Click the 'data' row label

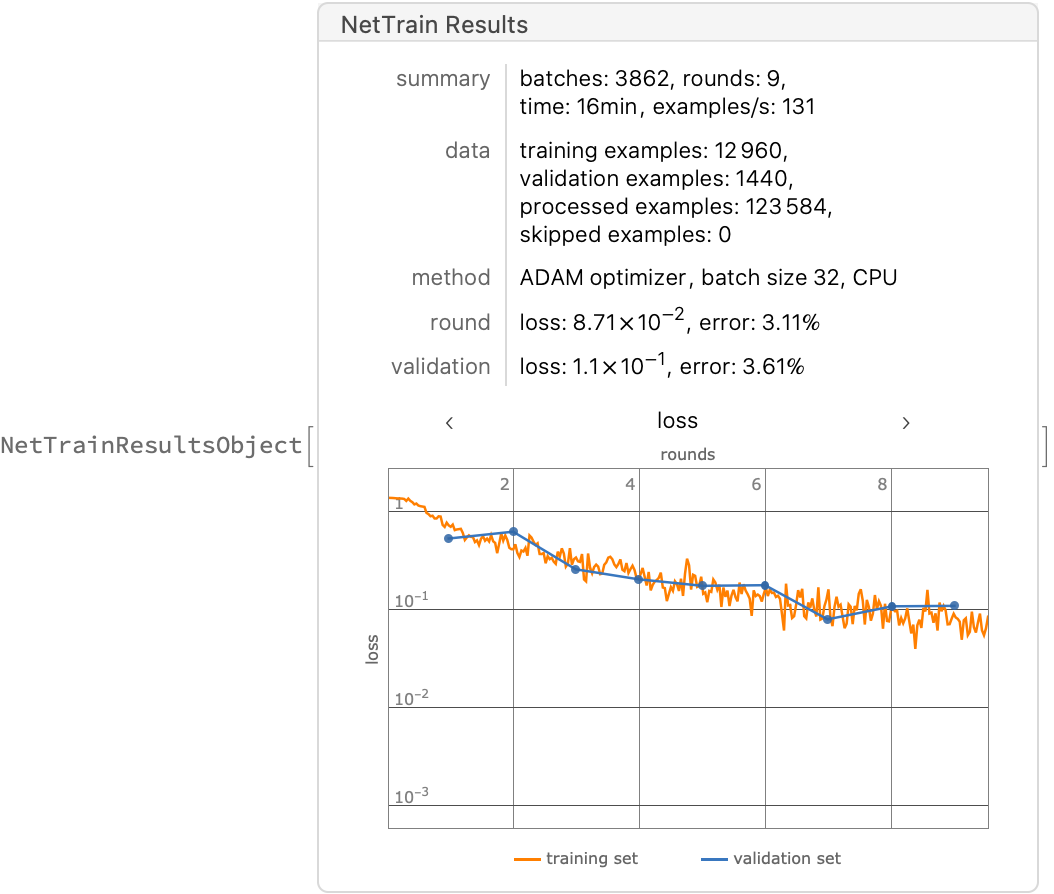tap(467, 150)
